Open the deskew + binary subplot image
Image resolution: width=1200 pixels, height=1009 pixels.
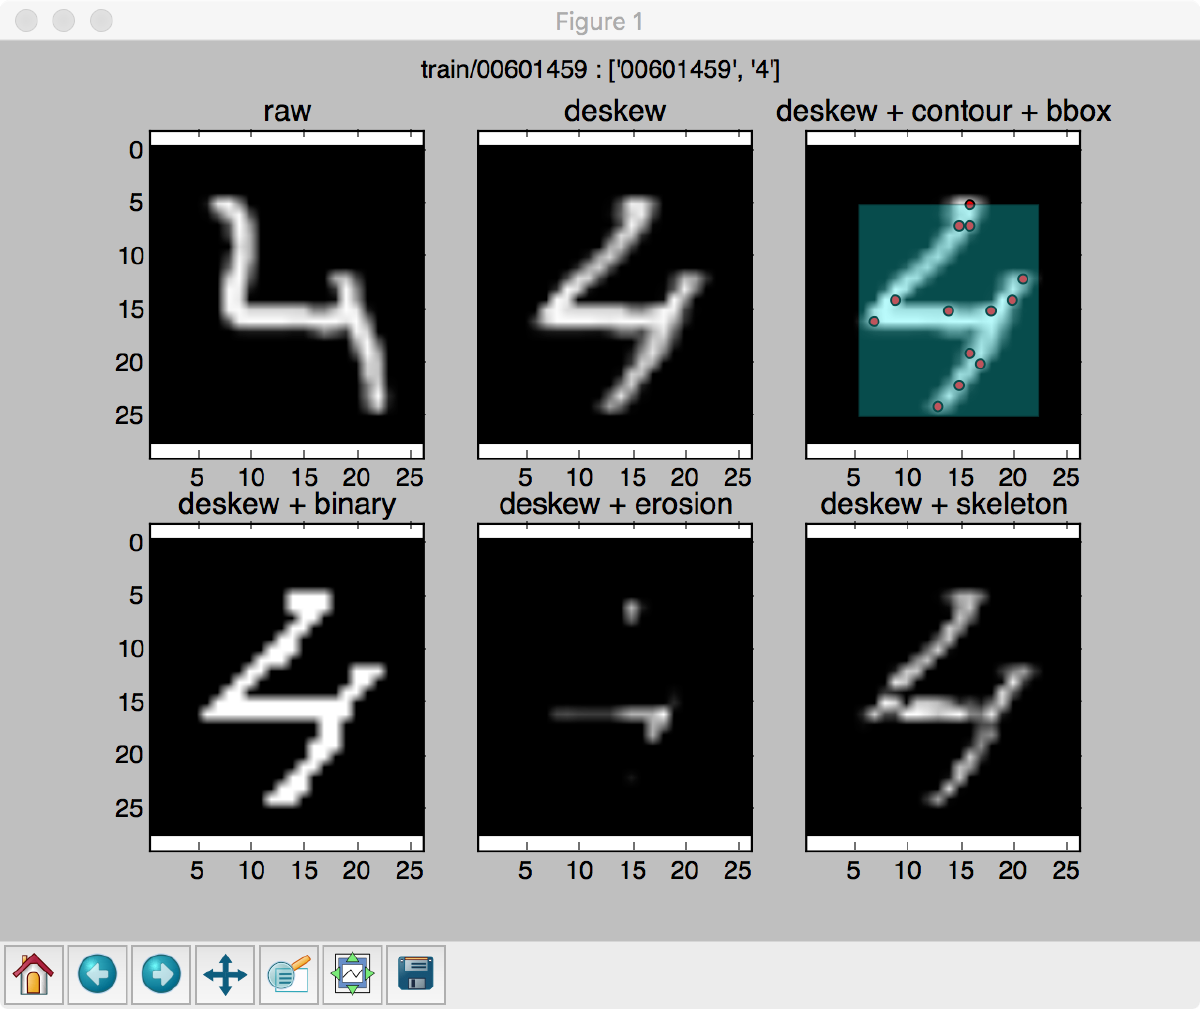click(x=285, y=688)
